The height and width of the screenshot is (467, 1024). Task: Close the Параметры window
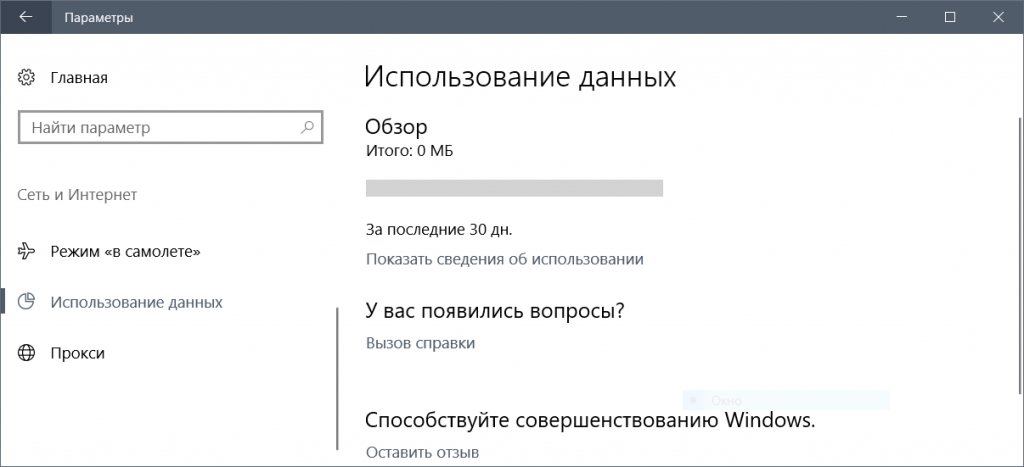pyautogui.click(x=996, y=17)
